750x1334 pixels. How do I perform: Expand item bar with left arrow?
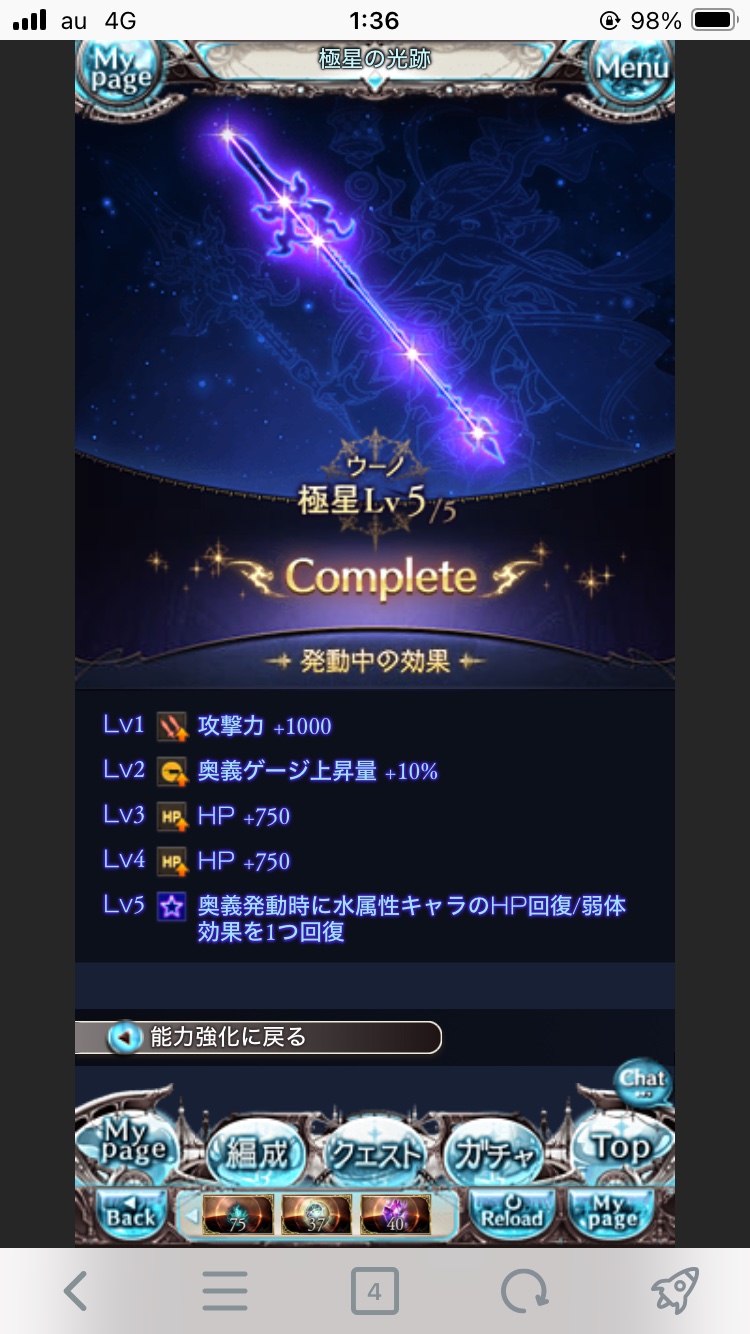188,1215
